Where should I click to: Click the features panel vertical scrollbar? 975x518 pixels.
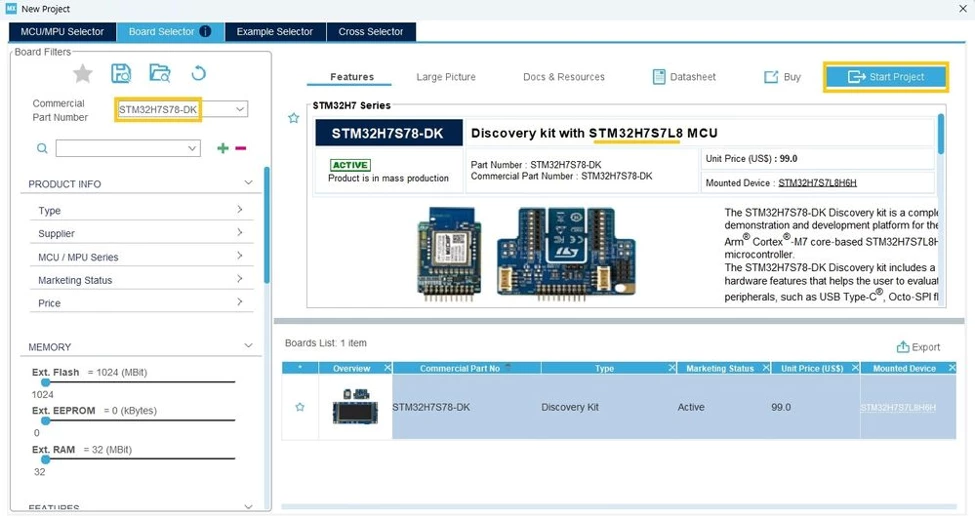(941, 134)
